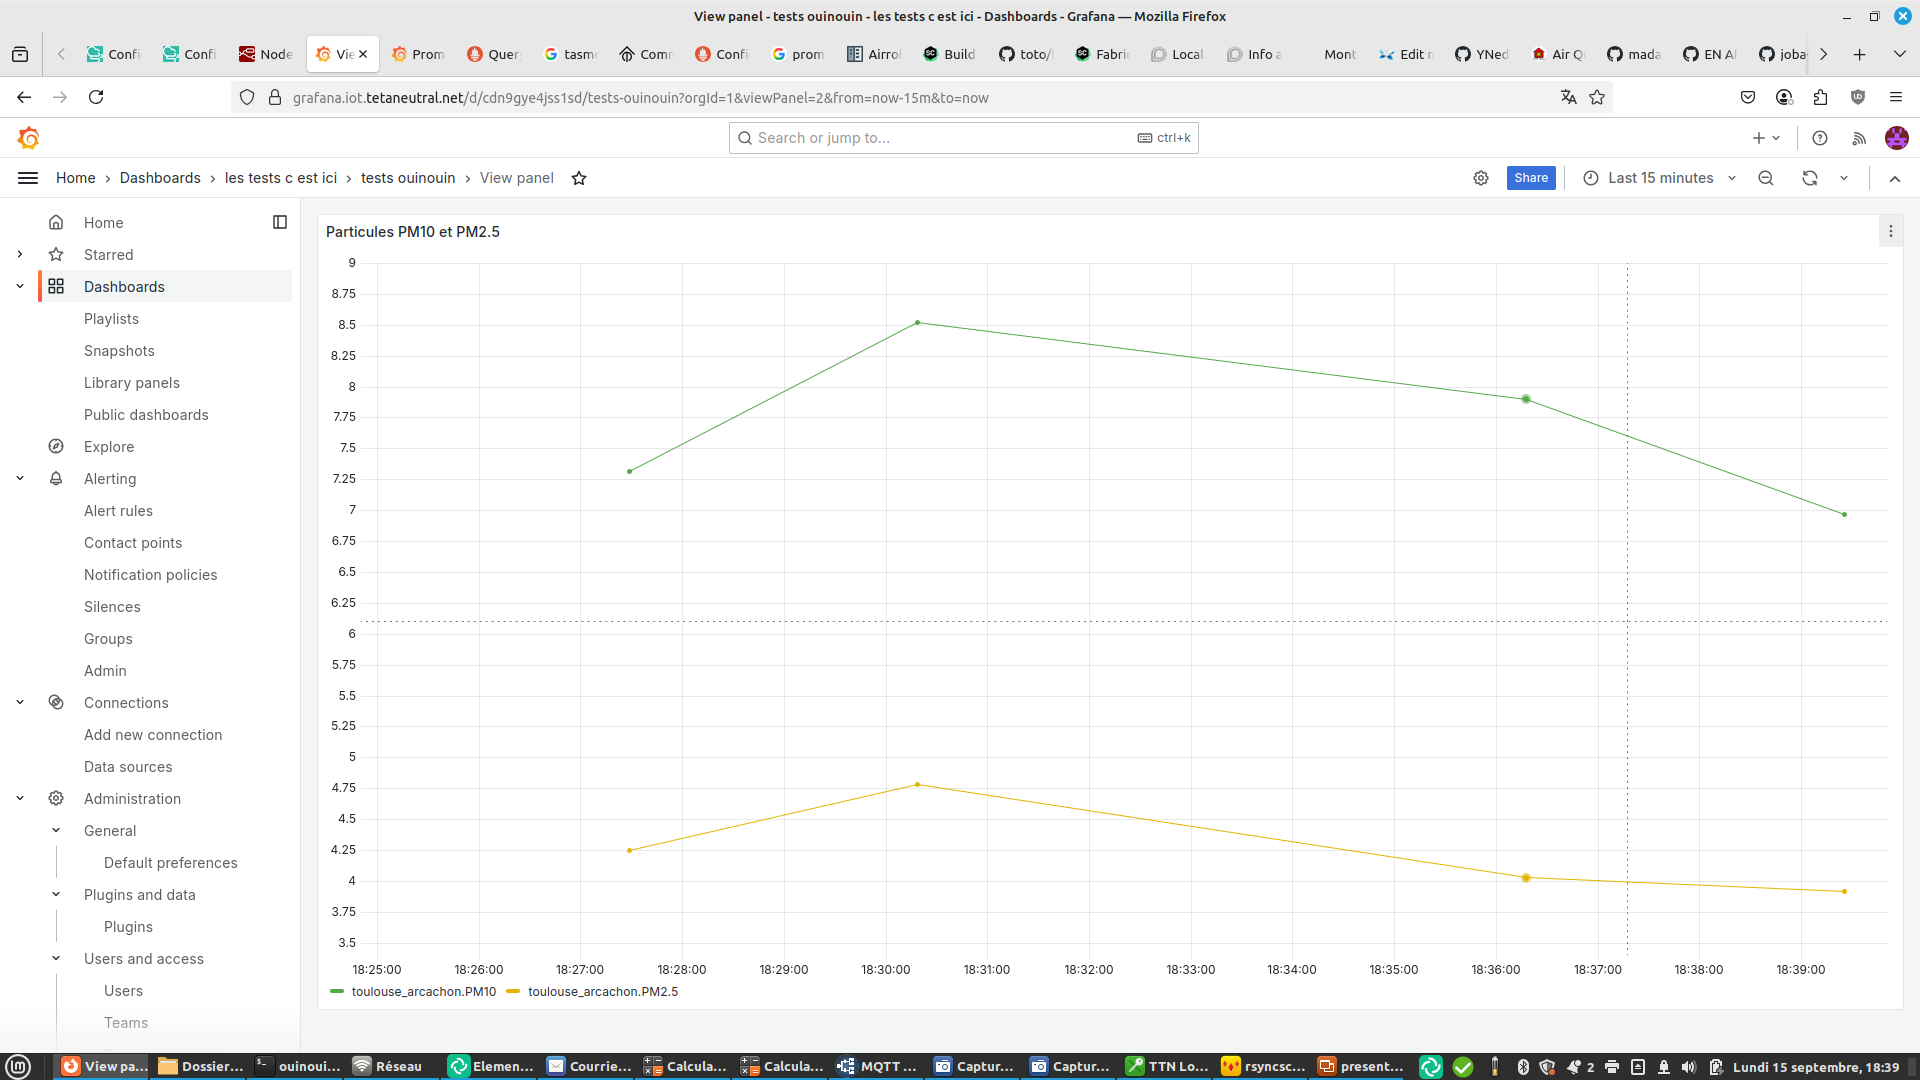Toggle the hamburger navigation menu

tap(28, 178)
